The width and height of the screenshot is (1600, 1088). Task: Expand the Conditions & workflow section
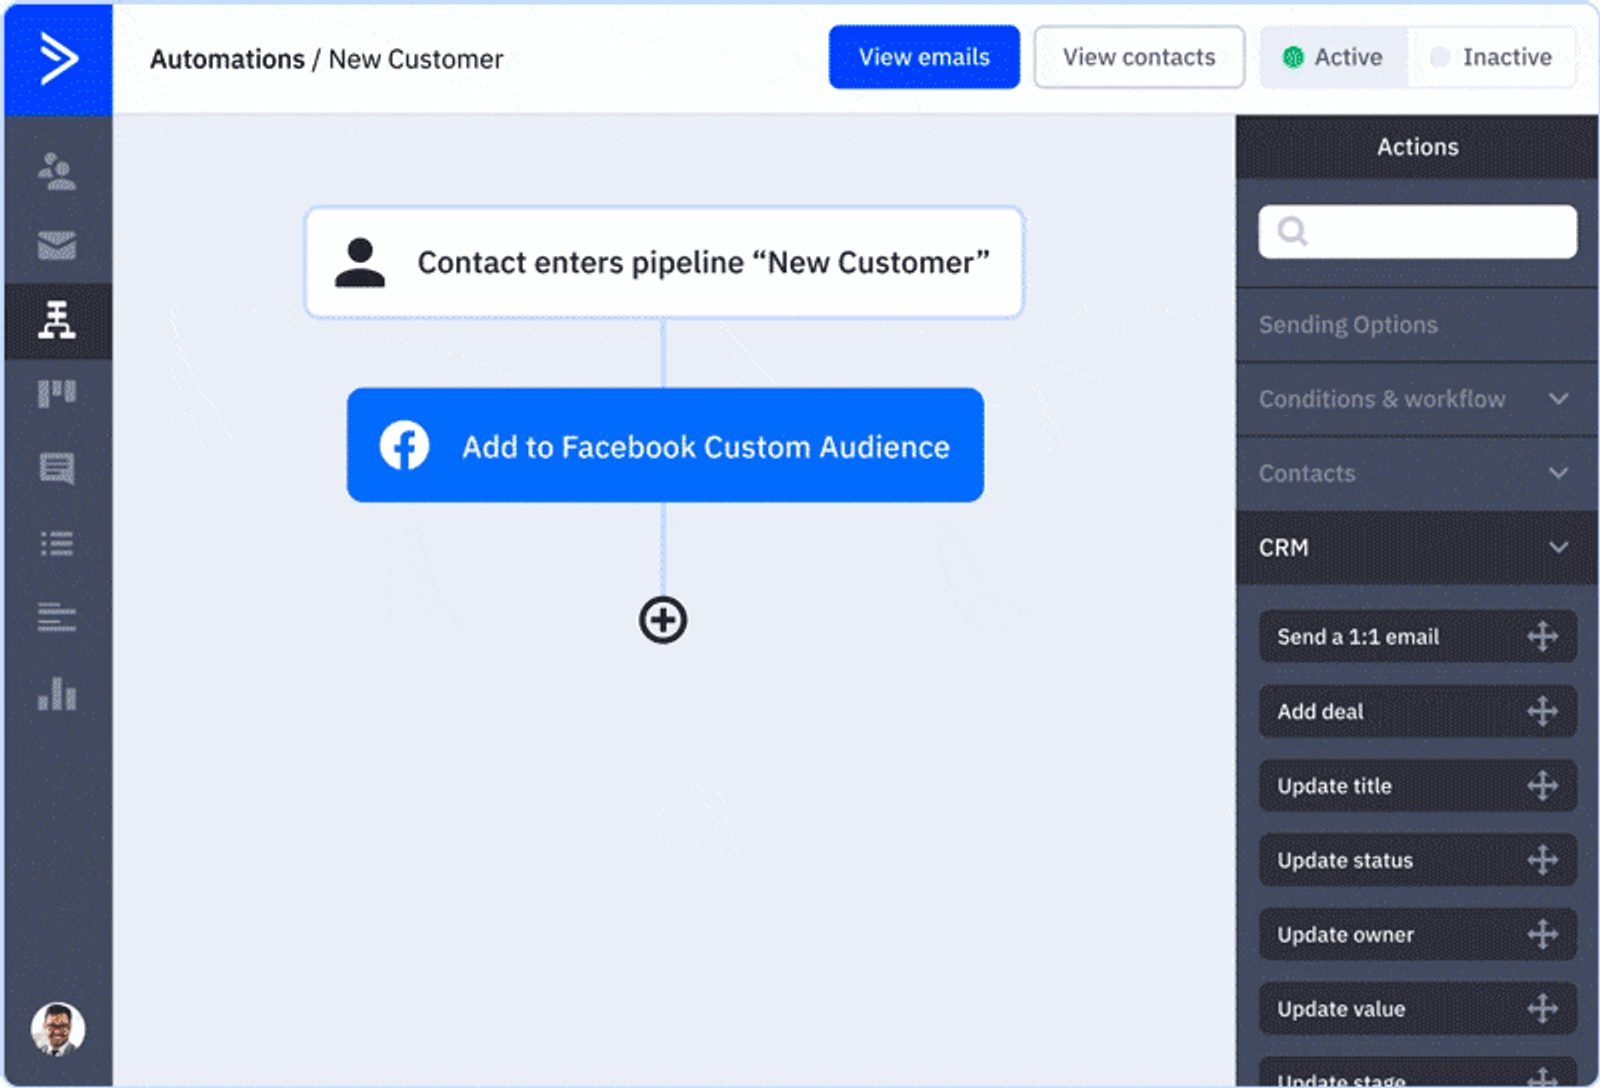1415,399
